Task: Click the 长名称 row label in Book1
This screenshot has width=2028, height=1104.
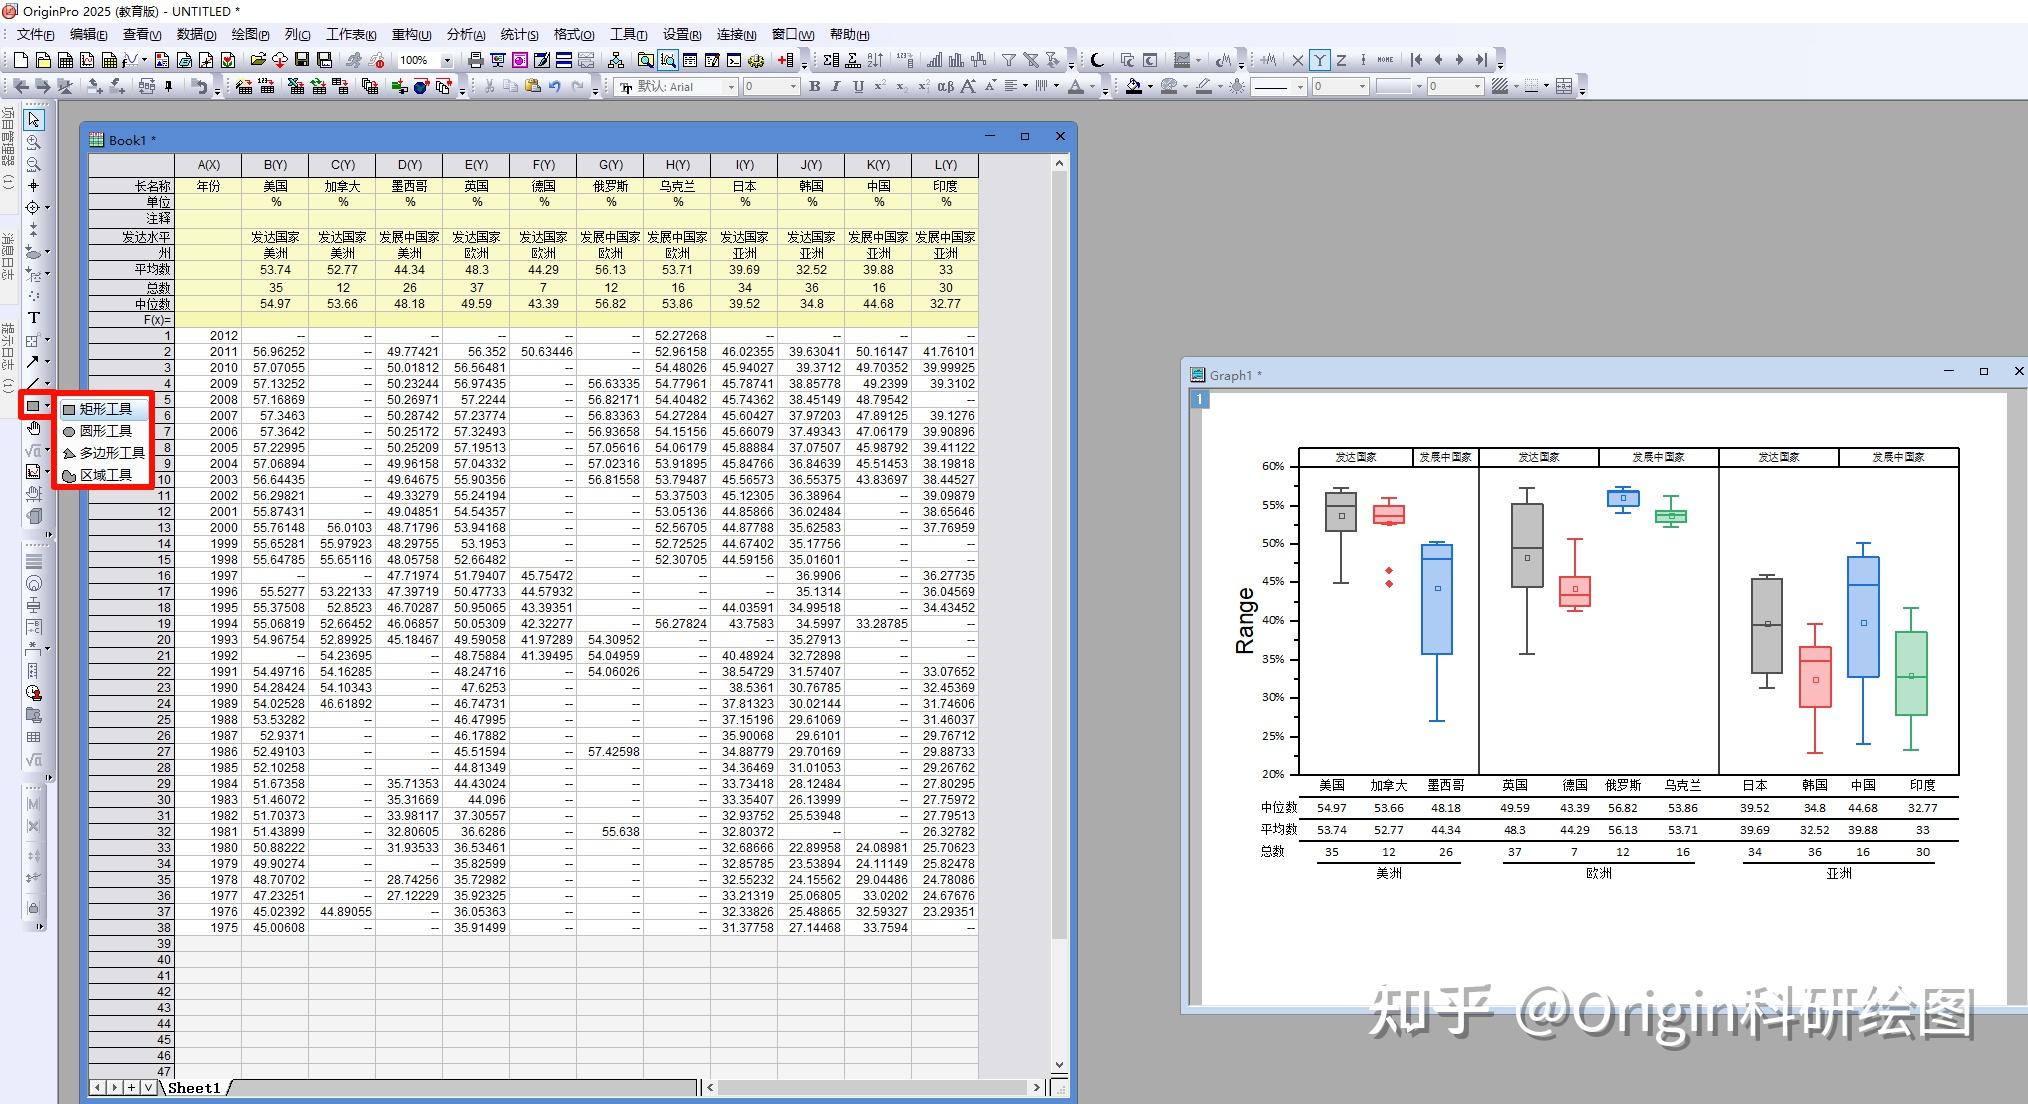Action: pos(131,186)
